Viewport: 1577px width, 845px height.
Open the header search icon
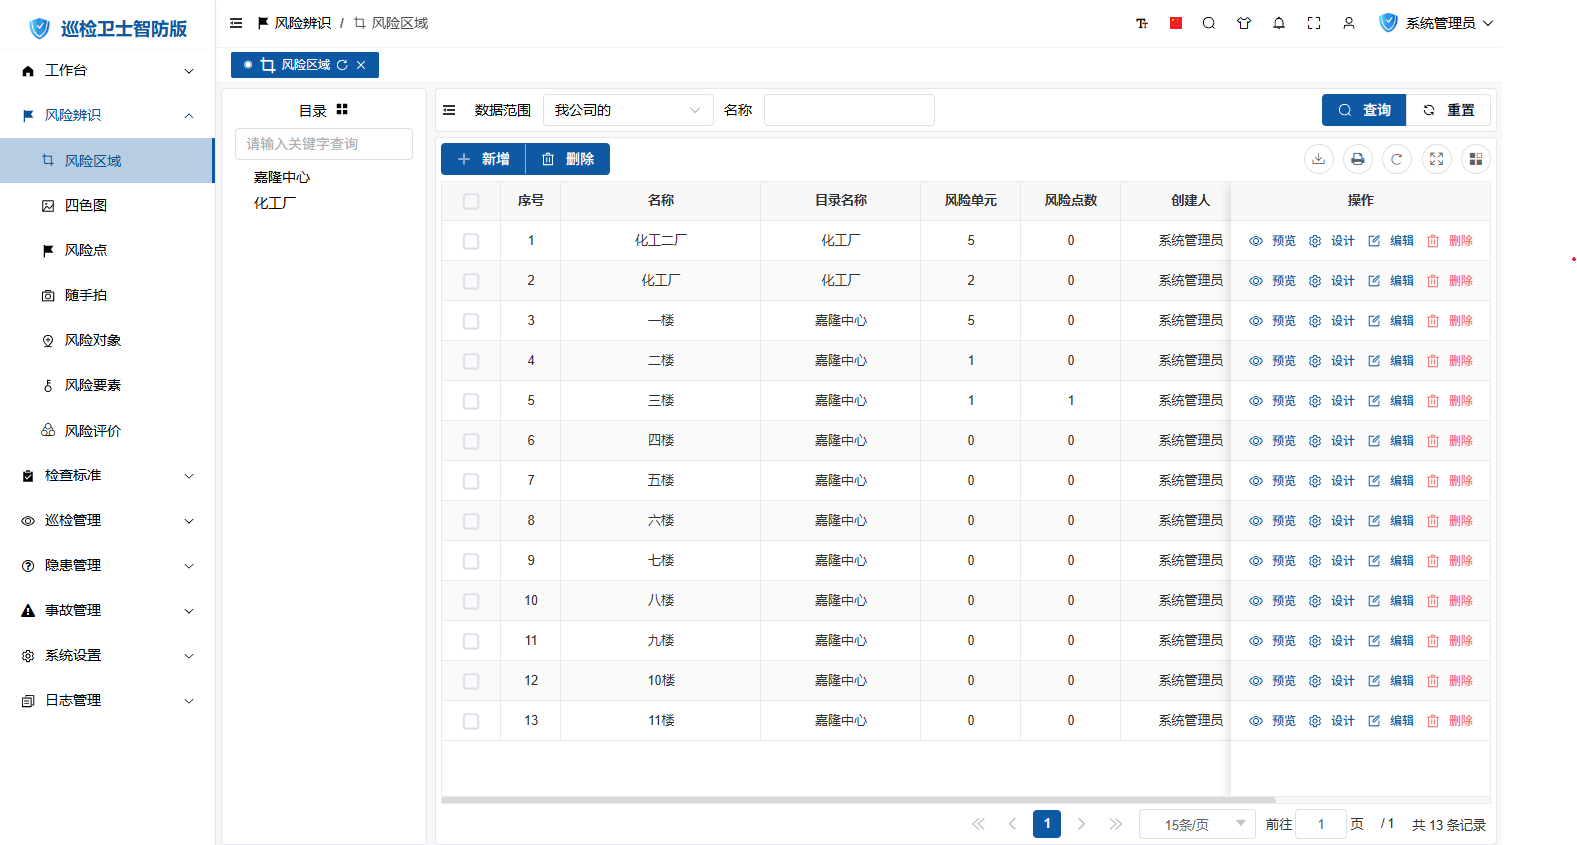pyautogui.click(x=1209, y=23)
